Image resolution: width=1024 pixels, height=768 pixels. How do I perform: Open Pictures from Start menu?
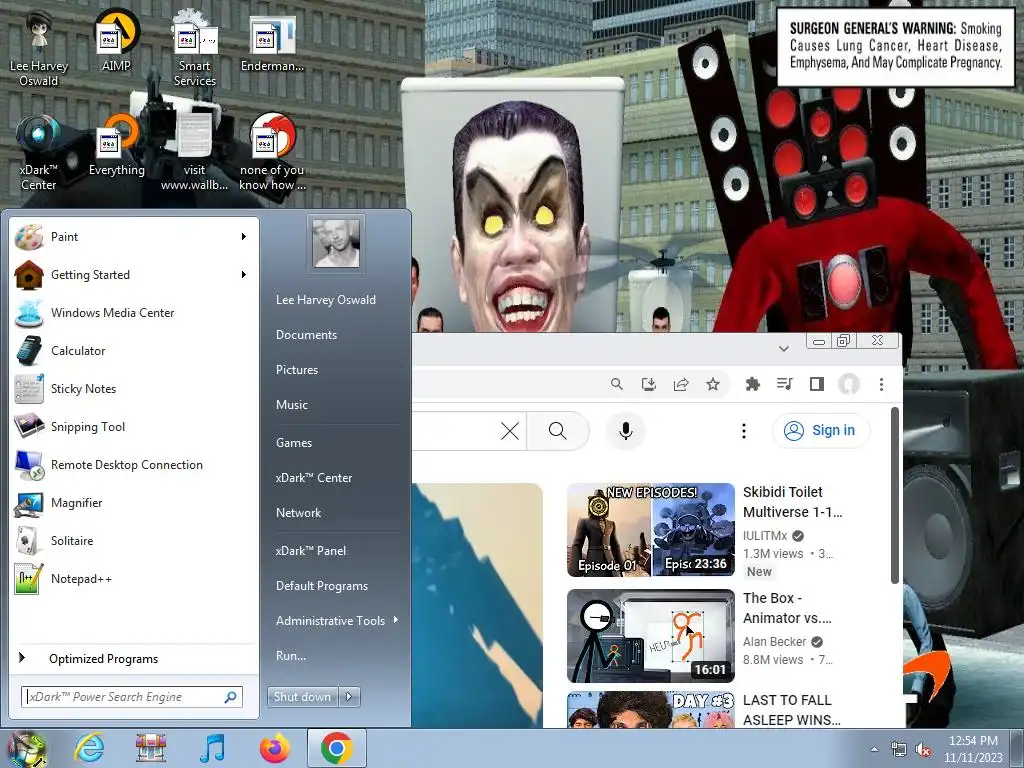pos(296,370)
